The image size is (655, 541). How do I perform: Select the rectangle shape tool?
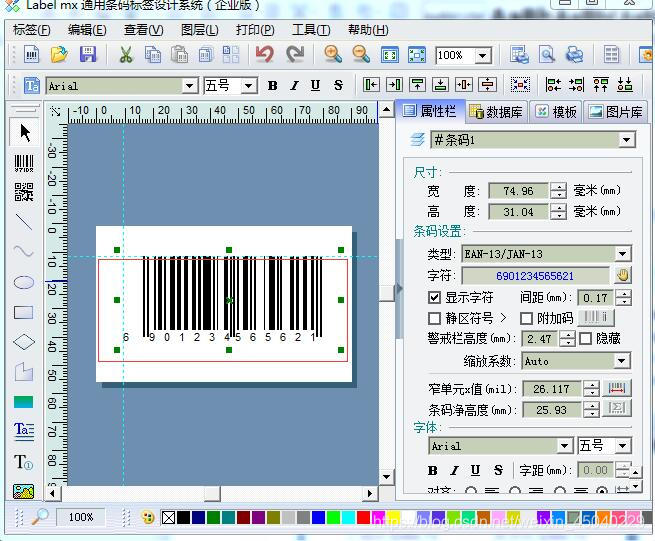(23, 312)
